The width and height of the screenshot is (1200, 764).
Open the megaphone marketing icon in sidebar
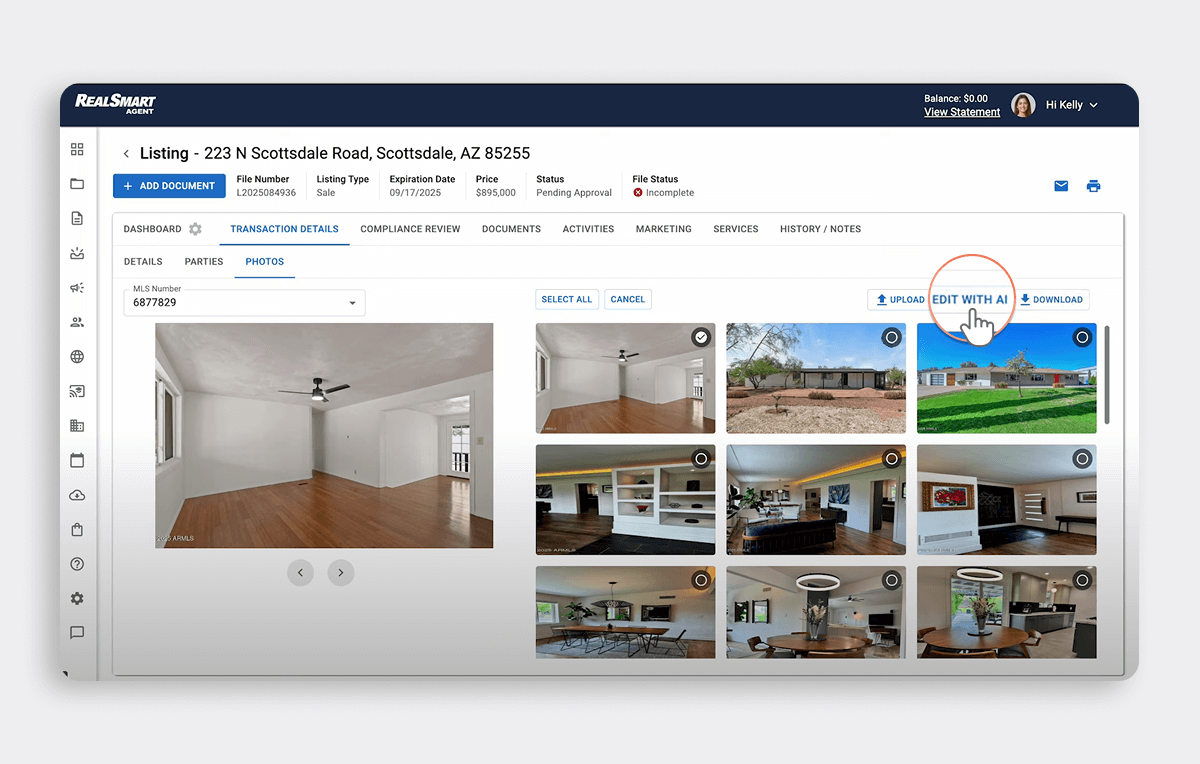(x=77, y=288)
